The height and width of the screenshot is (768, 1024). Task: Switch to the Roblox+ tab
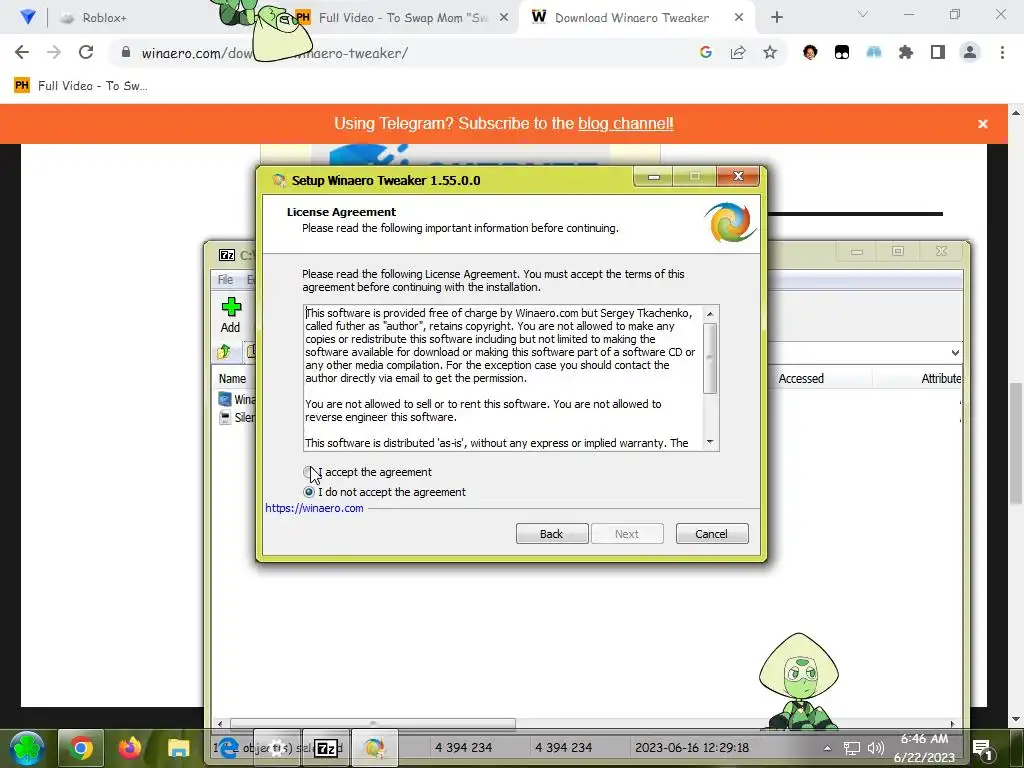(104, 18)
